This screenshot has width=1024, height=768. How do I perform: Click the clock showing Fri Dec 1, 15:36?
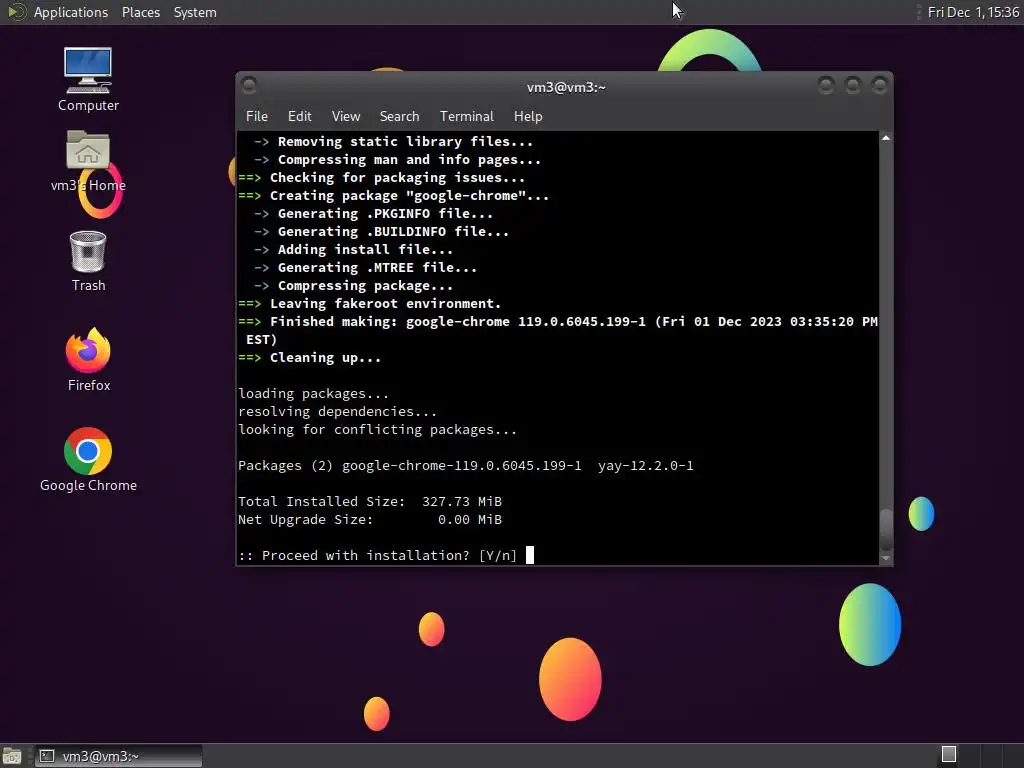973,12
